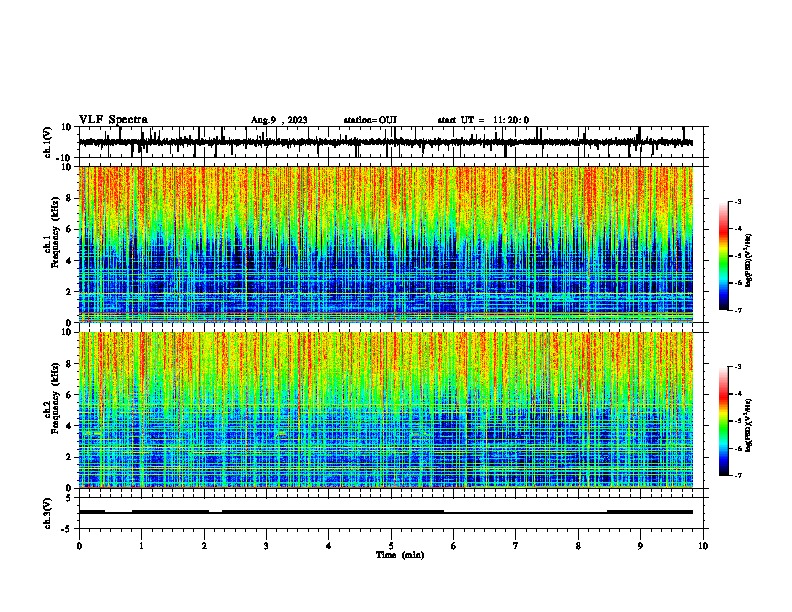
Task: Click the 'start UT = 11:20:0' label
Action: coord(483,120)
